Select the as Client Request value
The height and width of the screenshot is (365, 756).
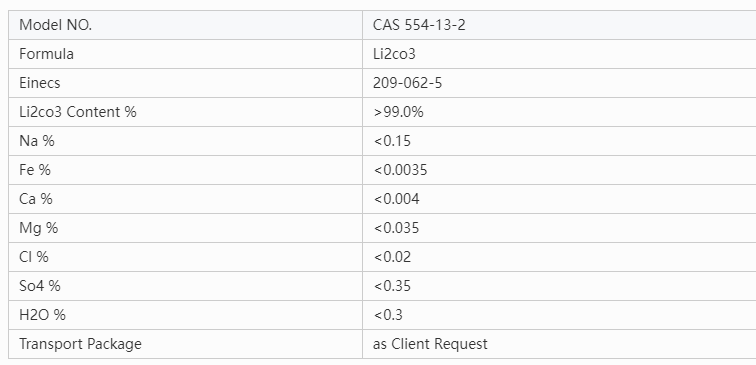430,344
